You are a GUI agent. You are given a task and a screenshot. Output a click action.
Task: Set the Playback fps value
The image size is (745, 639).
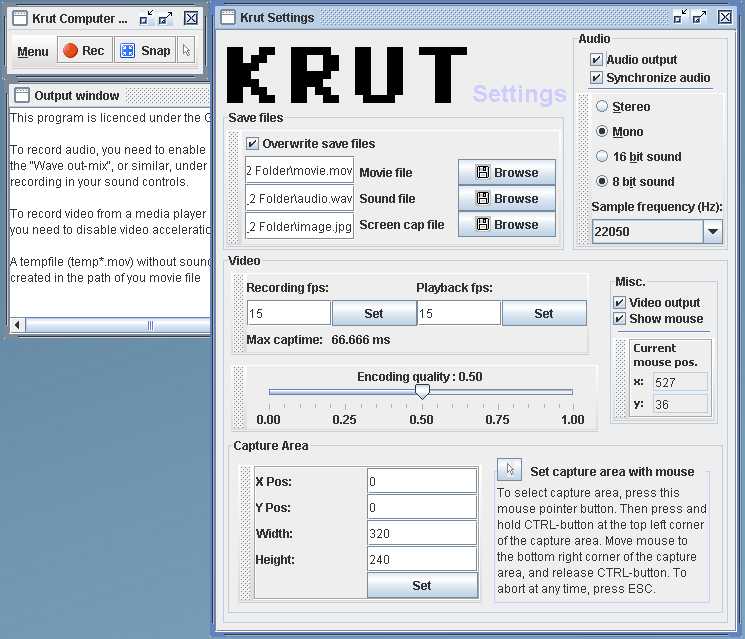(x=544, y=314)
